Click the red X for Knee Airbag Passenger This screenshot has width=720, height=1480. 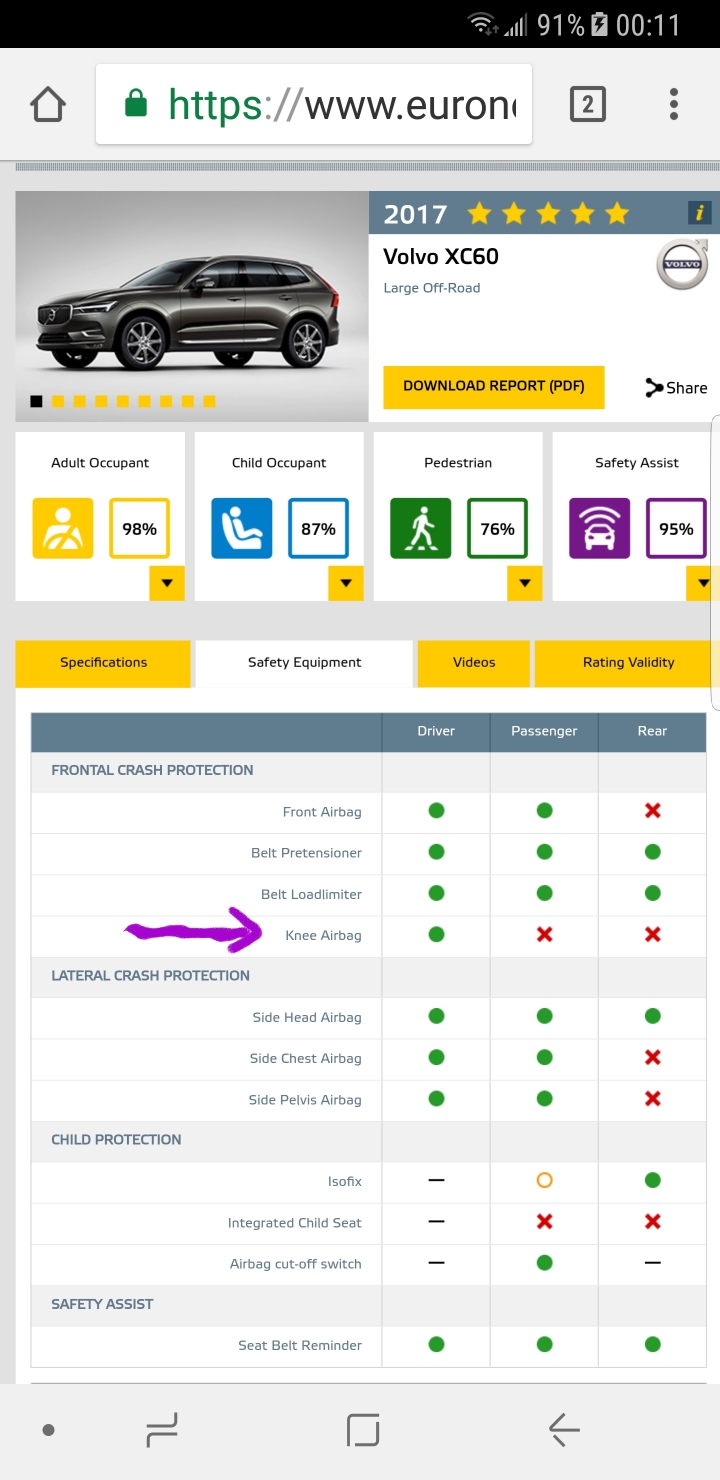(544, 934)
